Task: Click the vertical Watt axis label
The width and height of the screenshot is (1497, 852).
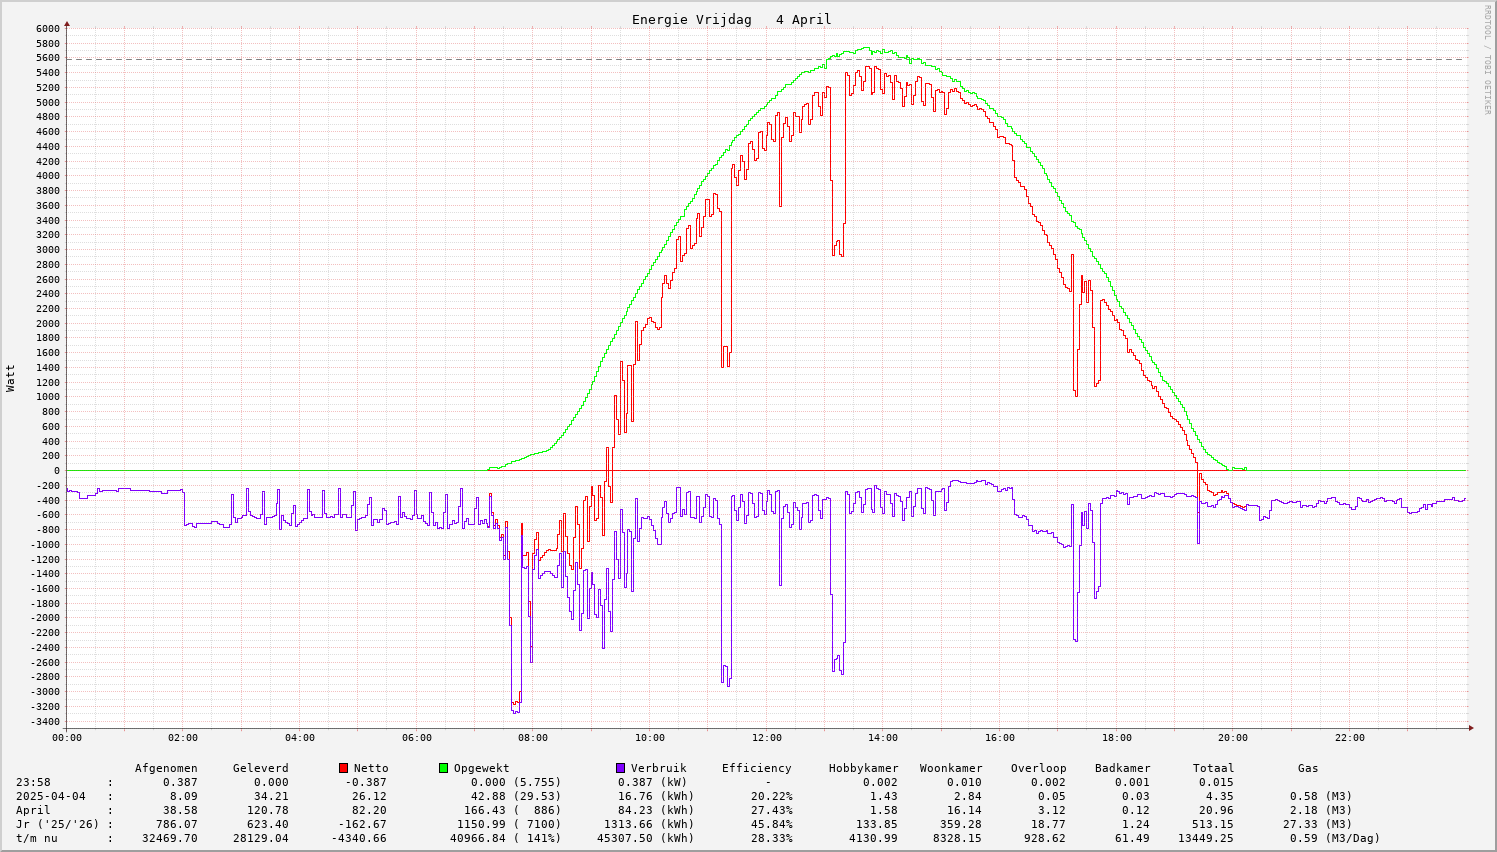Action: pos(11,377)
